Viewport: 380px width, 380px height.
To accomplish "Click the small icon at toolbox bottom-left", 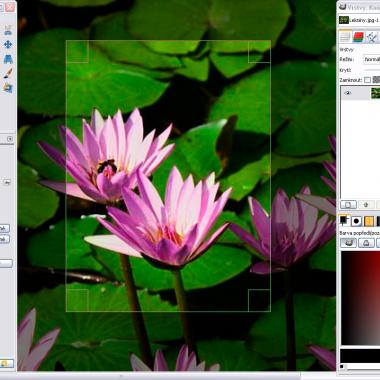I will (x=6, y=363).
